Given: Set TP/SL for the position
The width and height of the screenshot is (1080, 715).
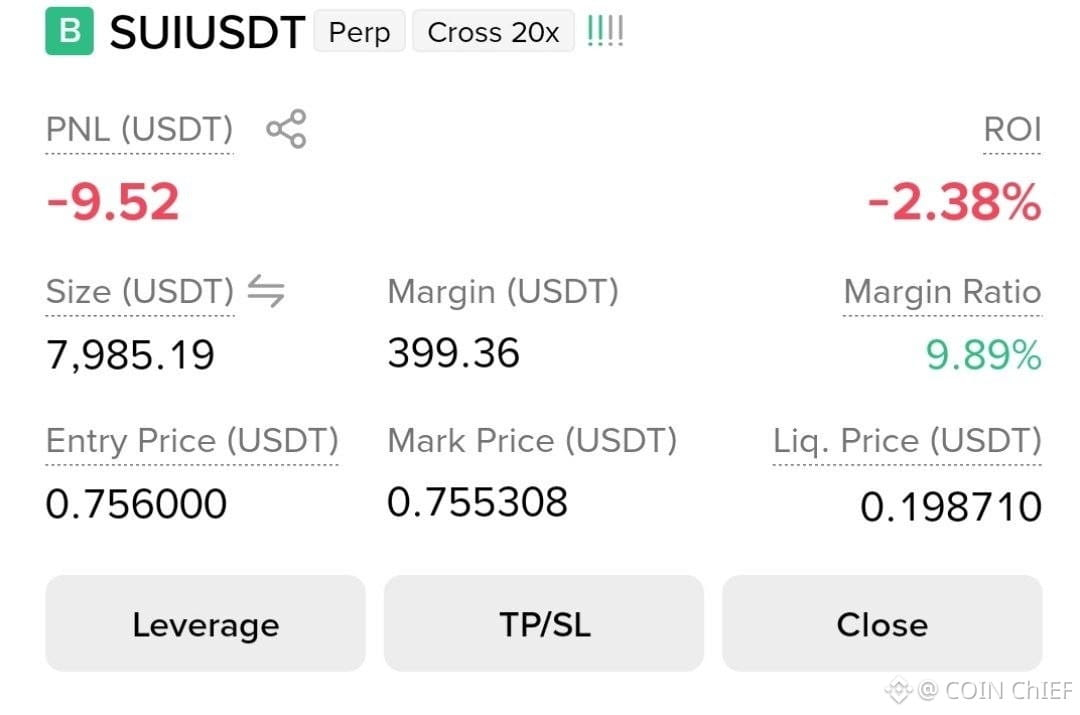Looking at the screenshot, I should 544,623.
